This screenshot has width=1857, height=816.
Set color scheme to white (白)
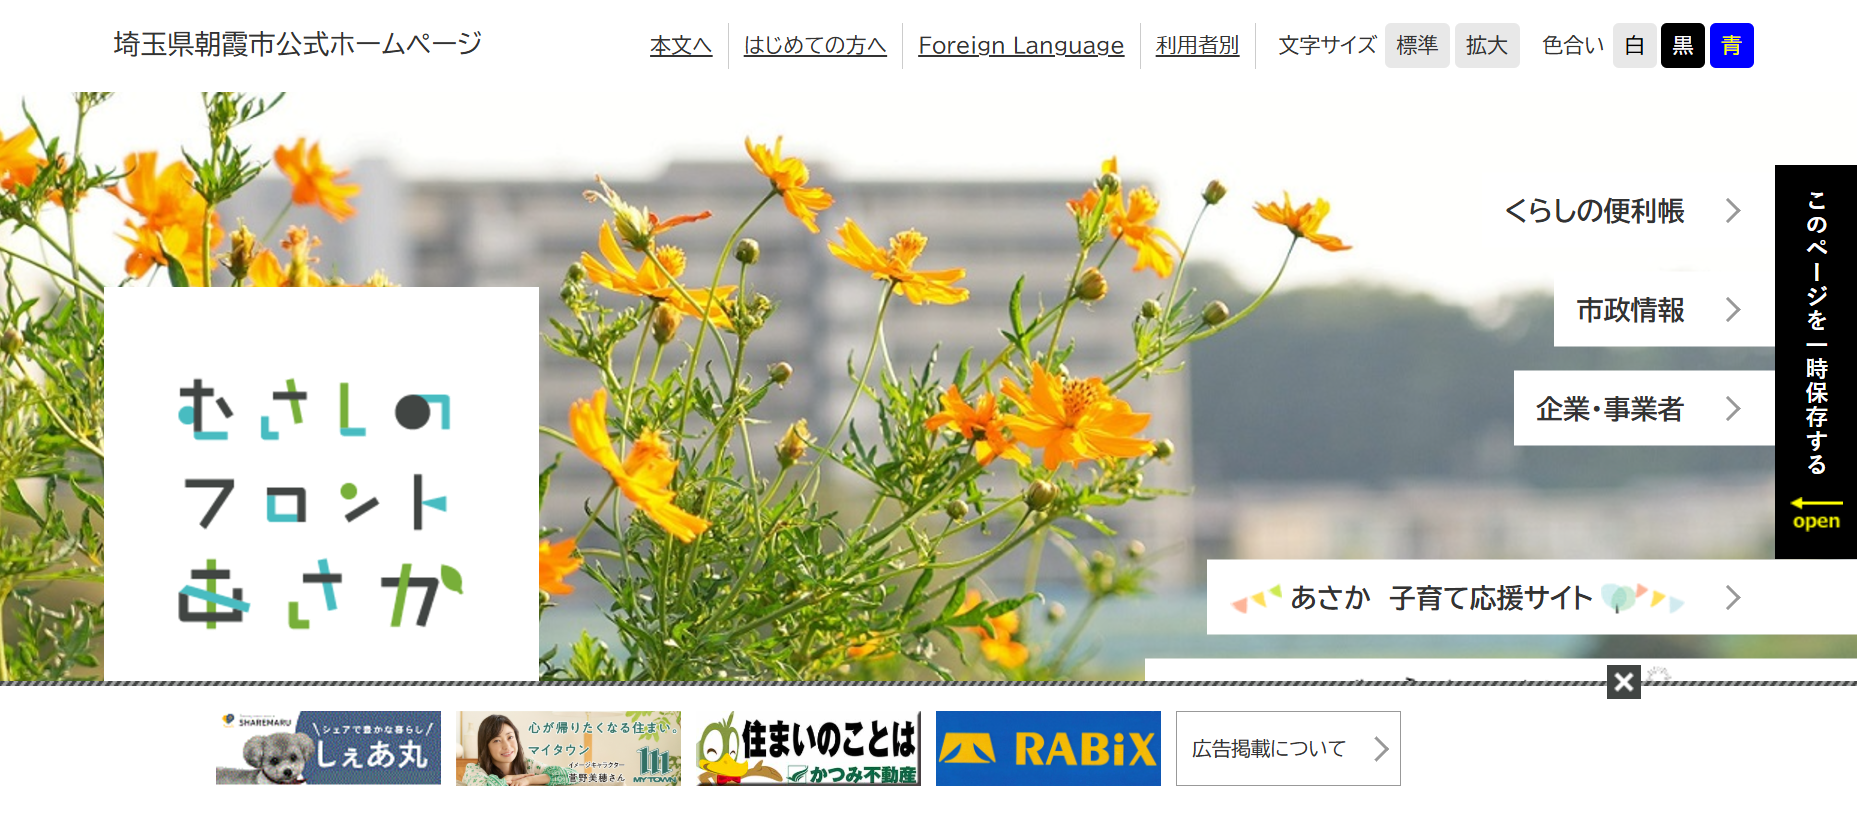1635,45
